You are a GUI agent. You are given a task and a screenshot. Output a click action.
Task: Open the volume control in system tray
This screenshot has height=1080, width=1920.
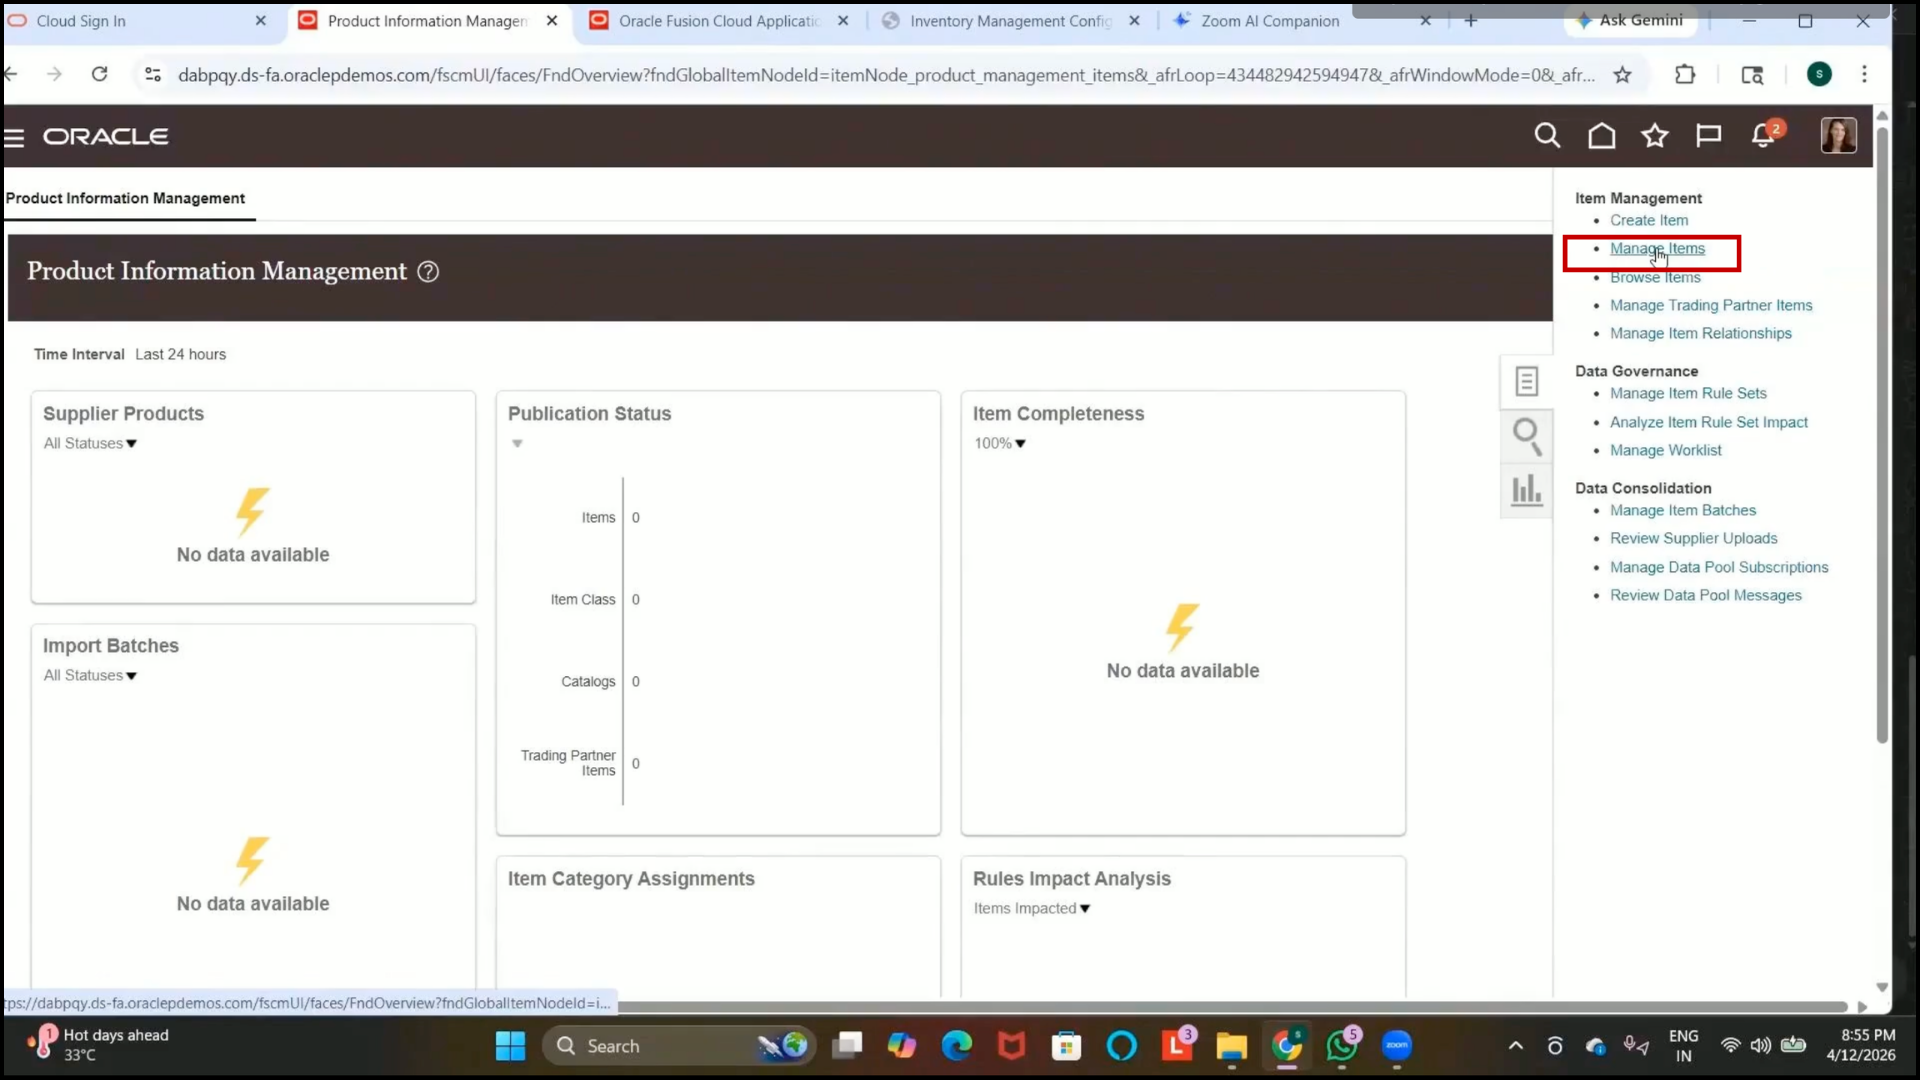pos(1760,1046)
